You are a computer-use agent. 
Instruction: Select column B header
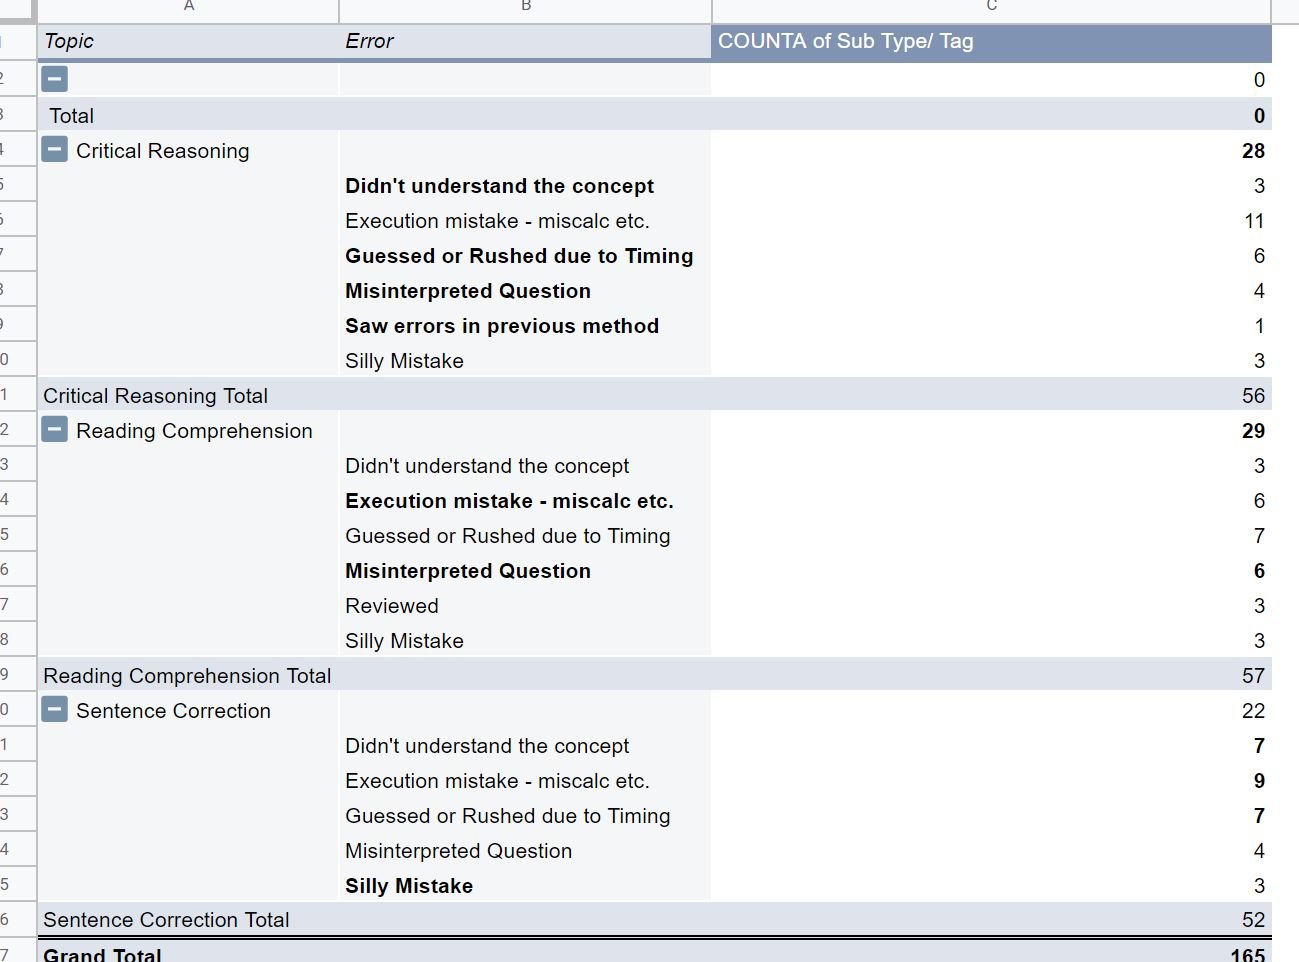tap(526, 8)
